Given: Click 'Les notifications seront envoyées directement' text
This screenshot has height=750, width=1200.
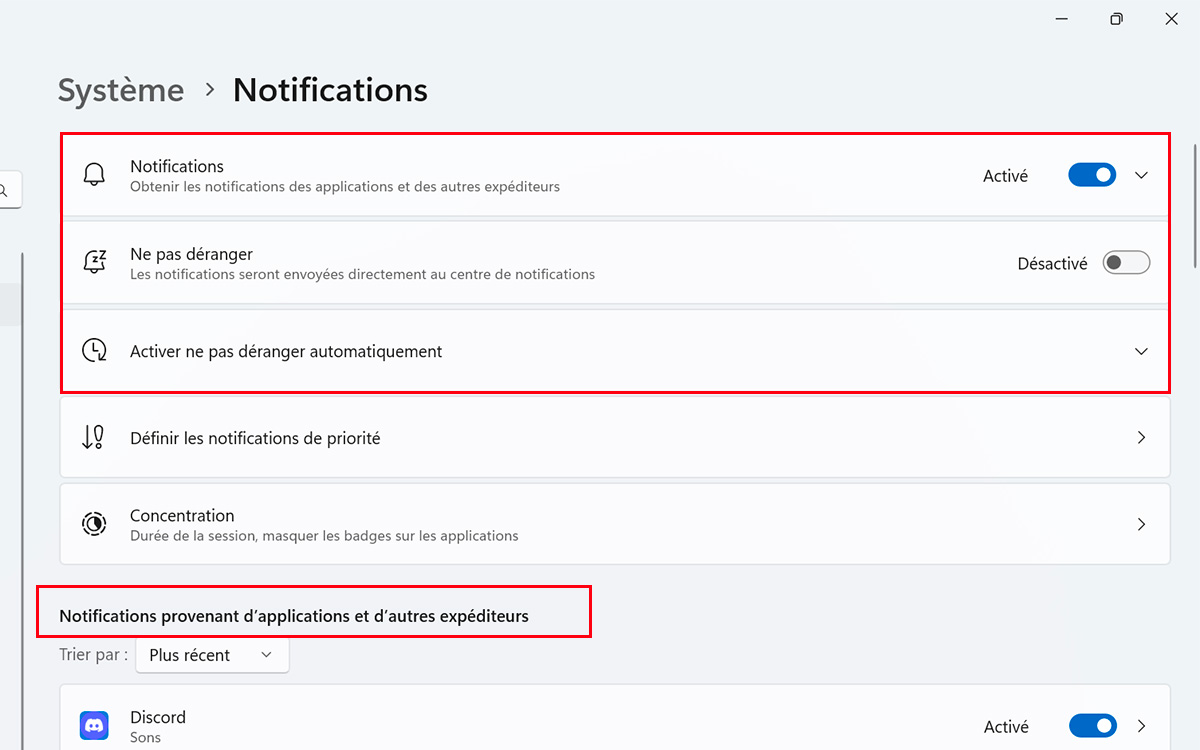Looking at the screenshot, I should [x=362, y=274].
